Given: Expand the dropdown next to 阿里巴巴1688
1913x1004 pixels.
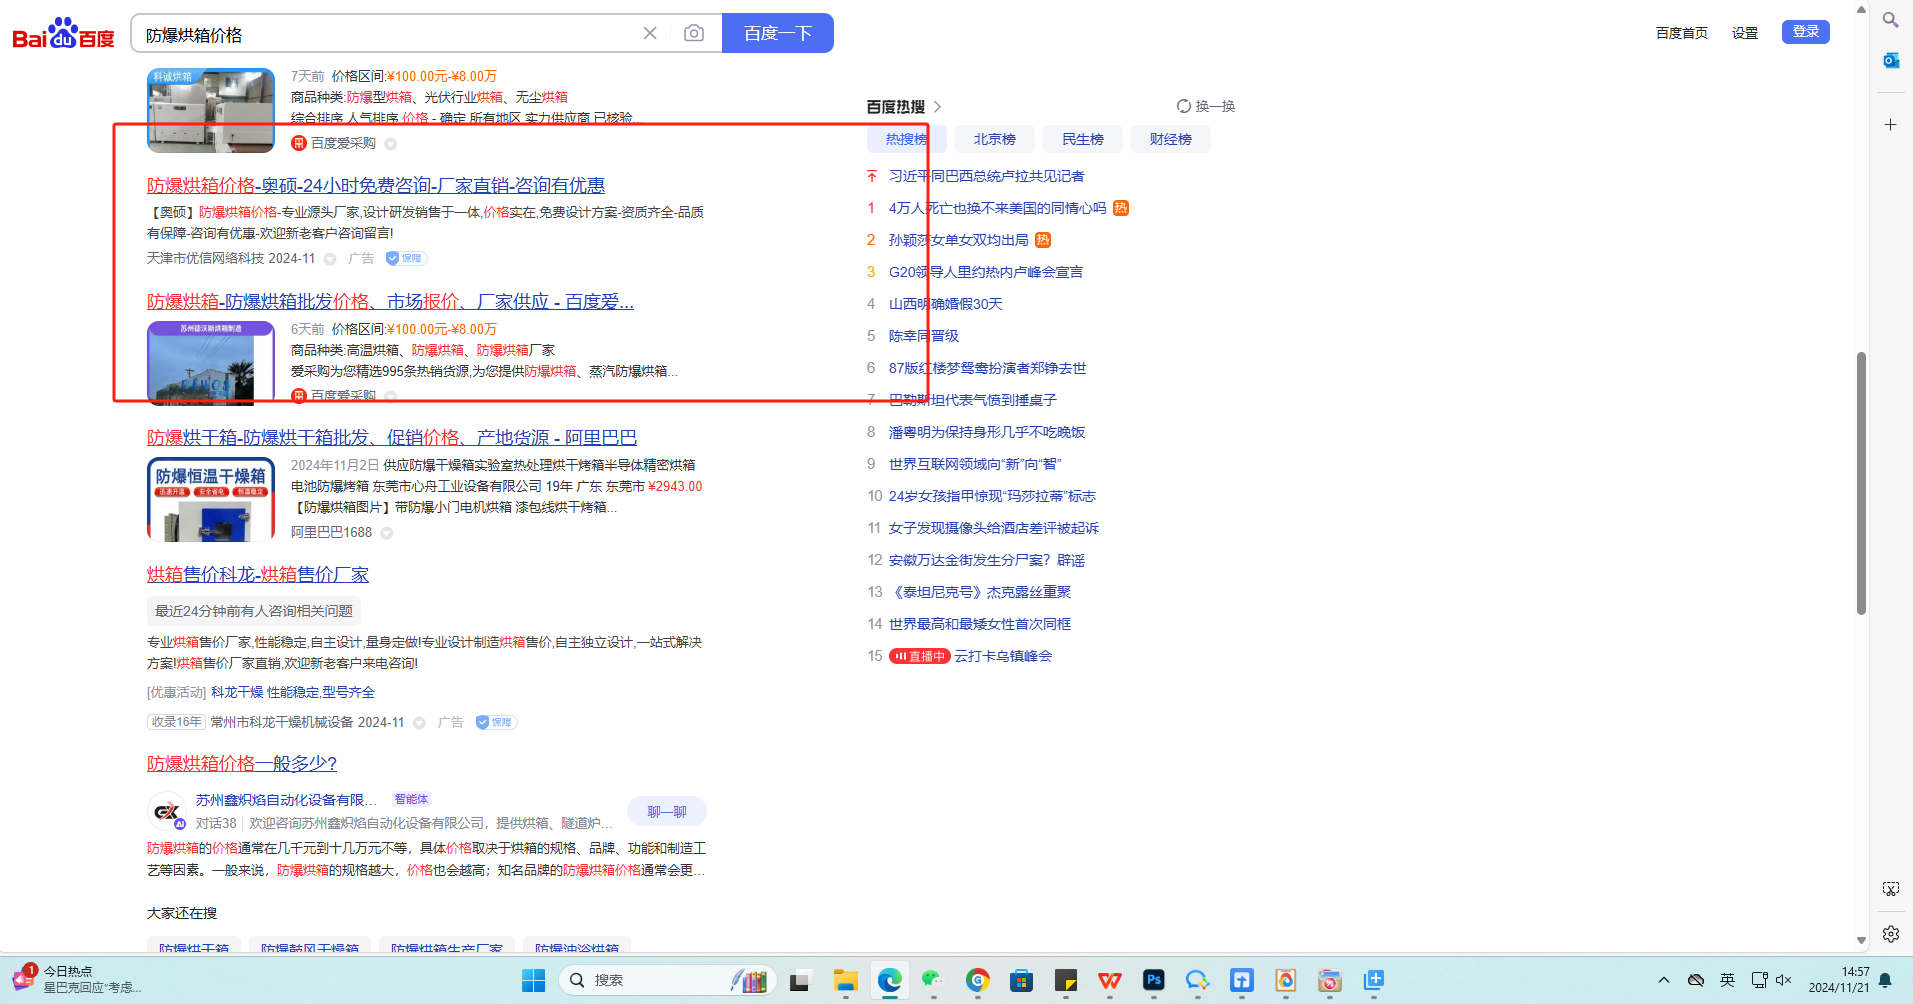Looking at the screenshot, I should [387, 533].
